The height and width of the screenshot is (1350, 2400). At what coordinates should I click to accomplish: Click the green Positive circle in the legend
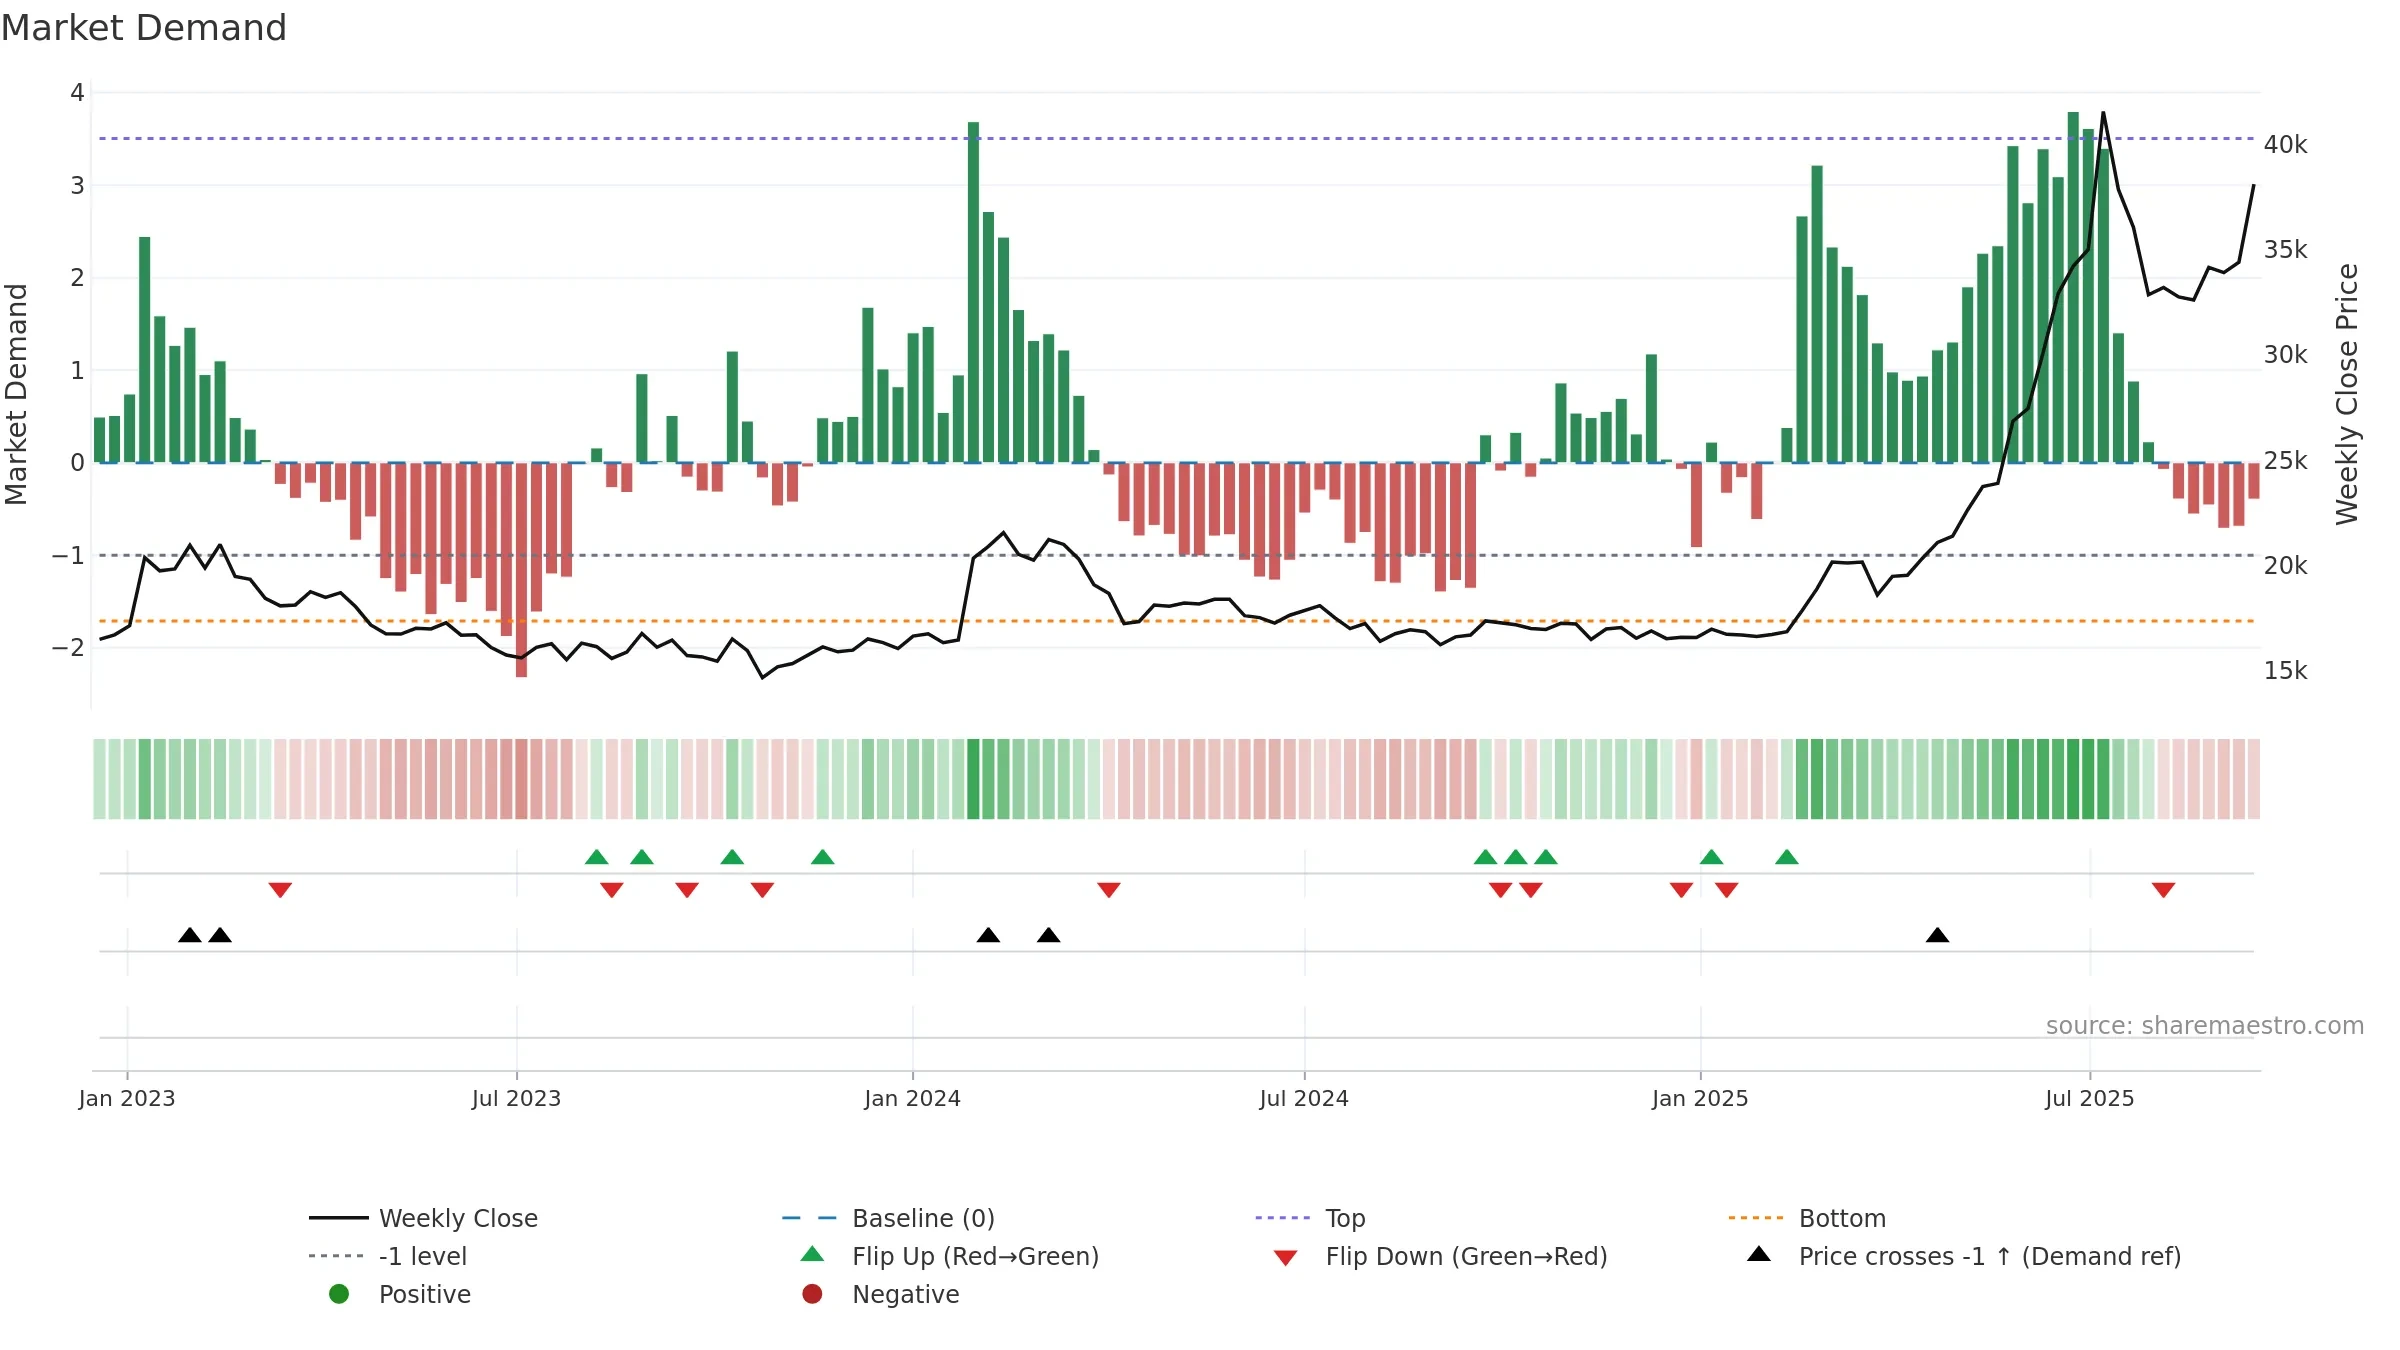coord(339,1294)
